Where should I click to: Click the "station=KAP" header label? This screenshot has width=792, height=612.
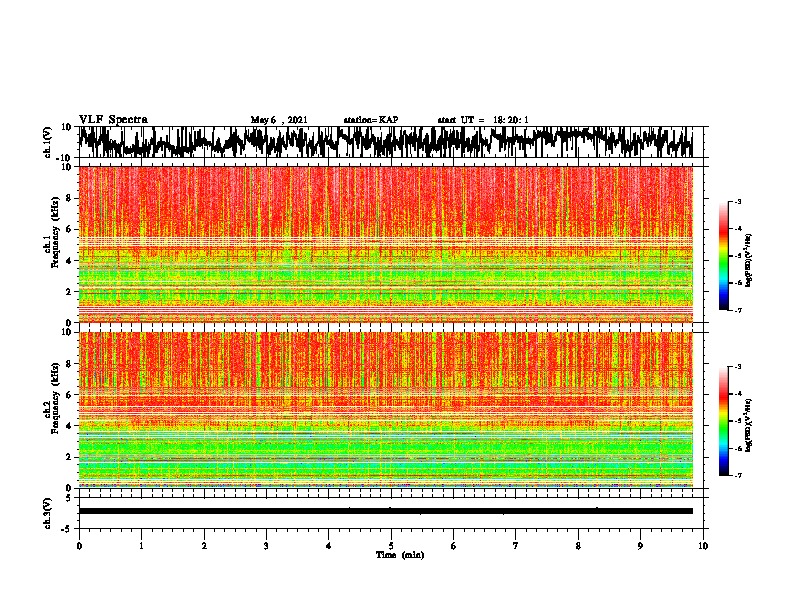coord(371,120)
